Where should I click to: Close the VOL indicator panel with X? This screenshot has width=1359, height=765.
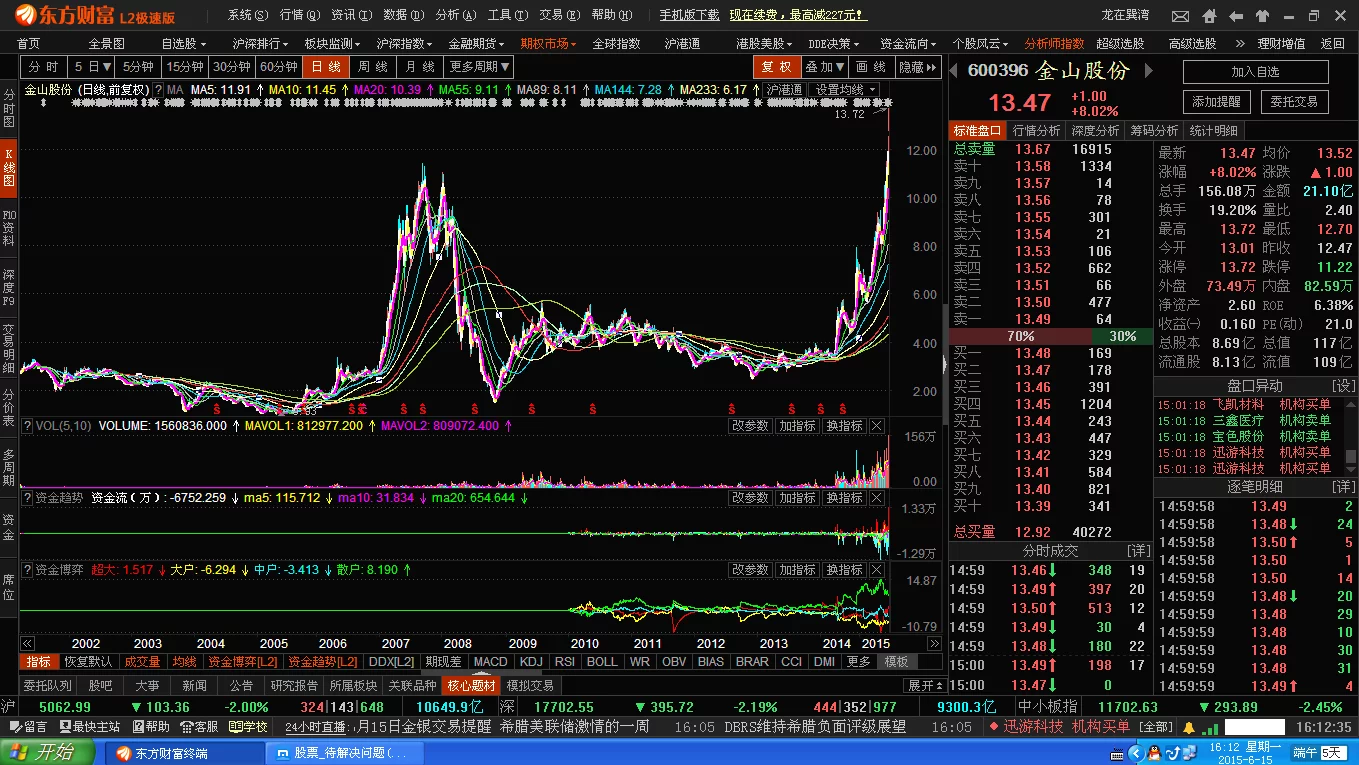click(x=877, y=426)
